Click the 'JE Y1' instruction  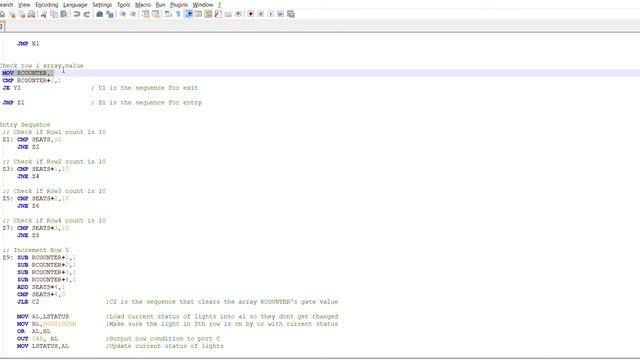(x=11, y=88)
